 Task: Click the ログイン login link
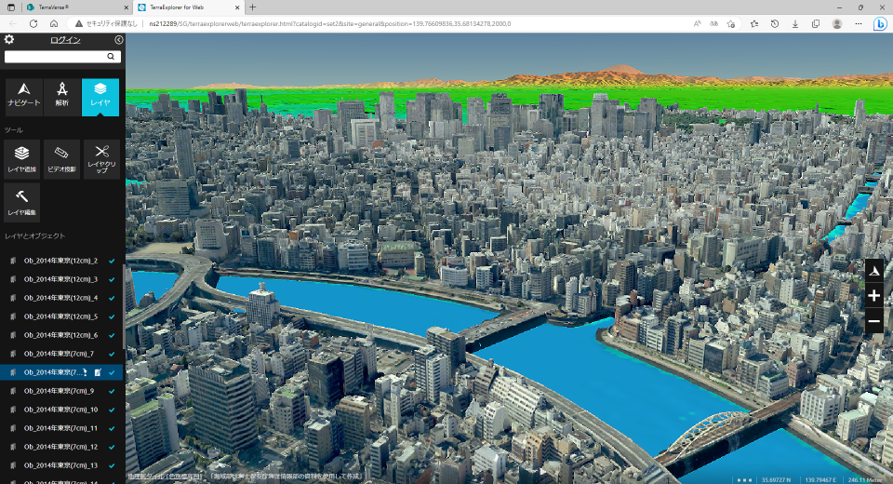pyautogui.click(x=65, y=40)
